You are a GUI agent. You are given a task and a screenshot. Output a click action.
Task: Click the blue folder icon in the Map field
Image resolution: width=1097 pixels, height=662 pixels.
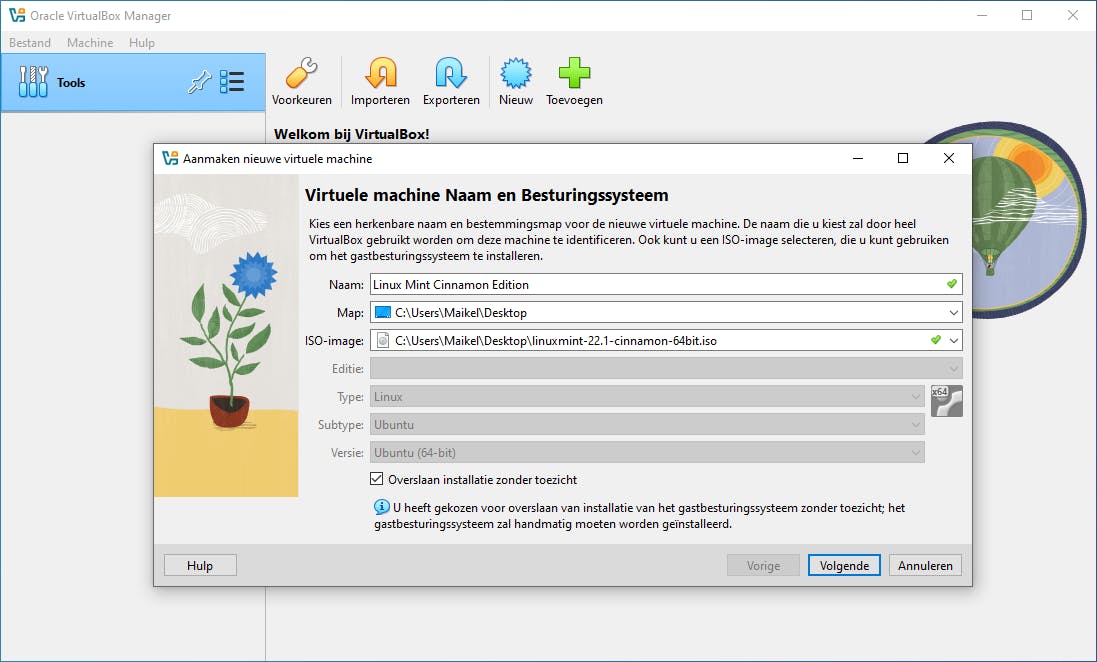click(x=383, y=312)
